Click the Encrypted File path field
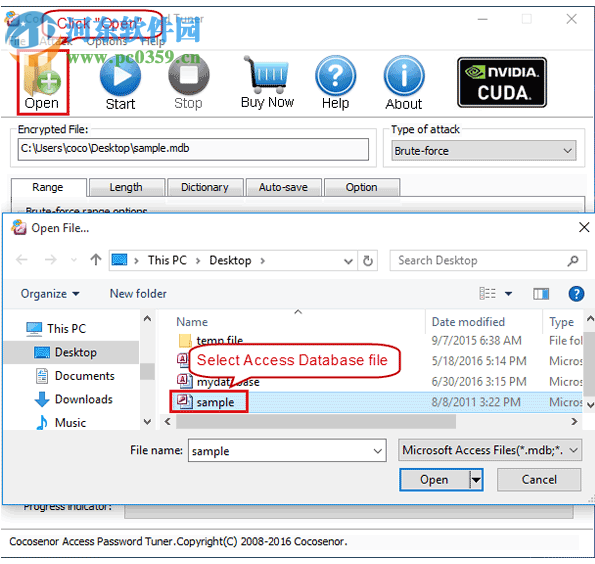This screenshot has height=564, width=595. pyautogui.click(x=193, y=149)
